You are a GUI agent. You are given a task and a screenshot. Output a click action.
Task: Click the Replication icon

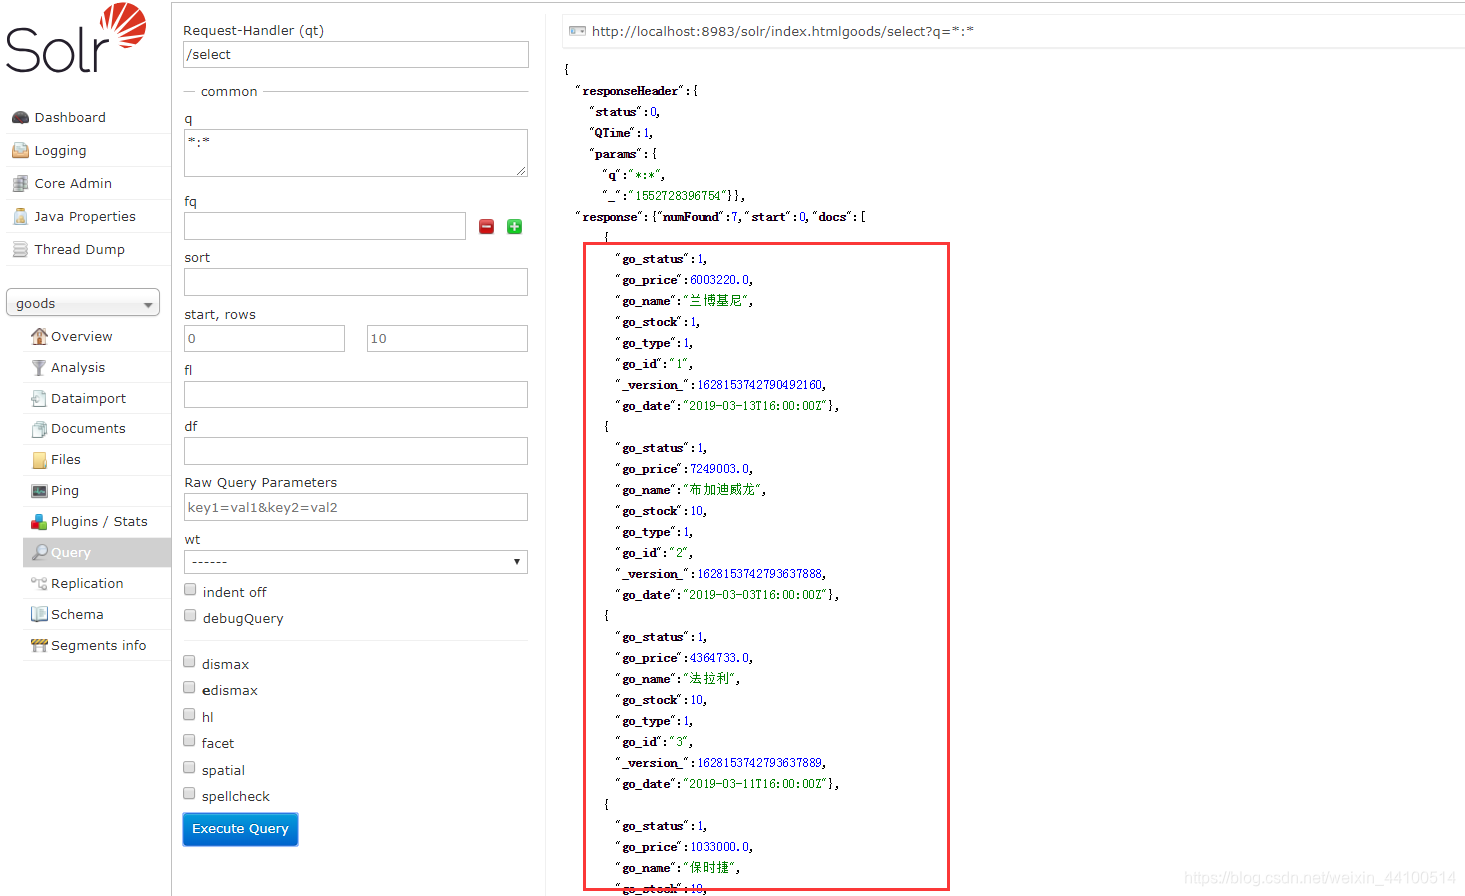(39, 584)
